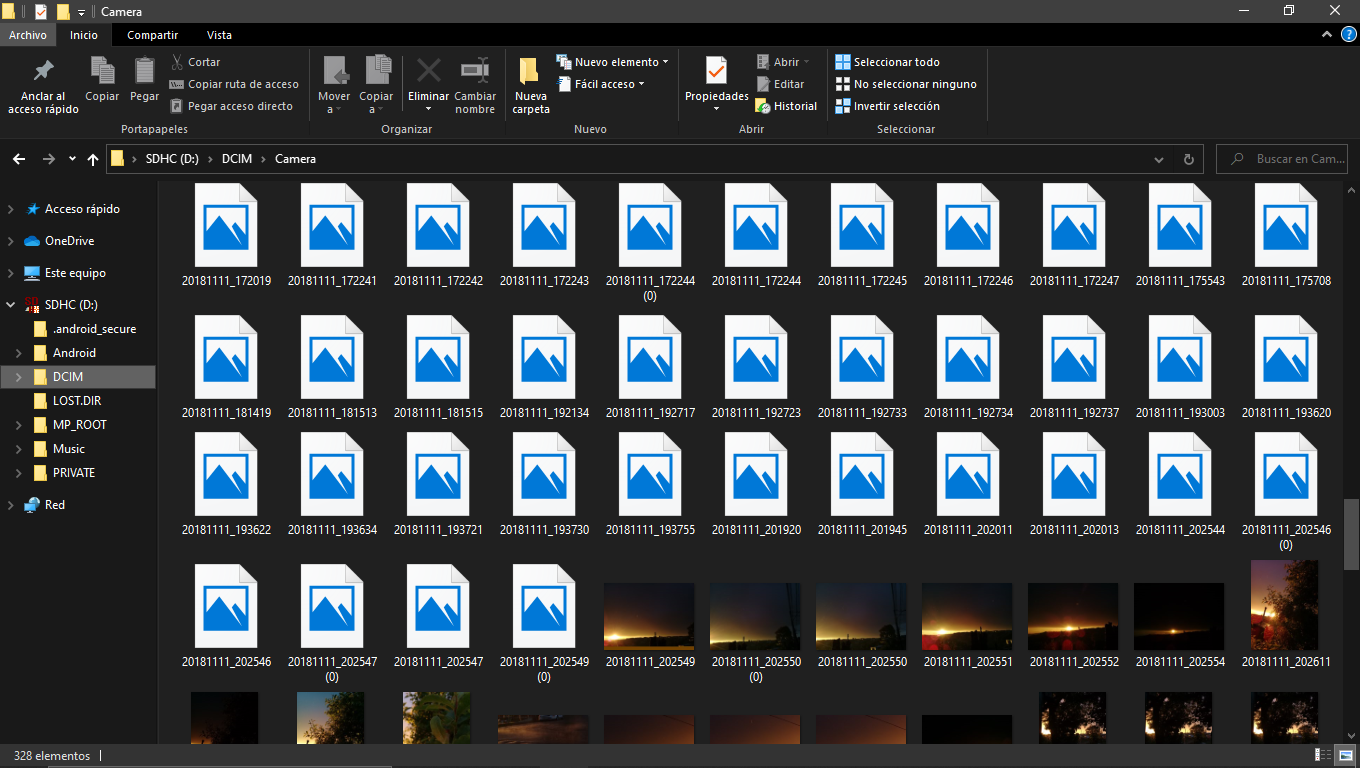Switch to the Vista ribbon tab
The width and height of the screenshot is (1360, 768).
coord(219,35)
